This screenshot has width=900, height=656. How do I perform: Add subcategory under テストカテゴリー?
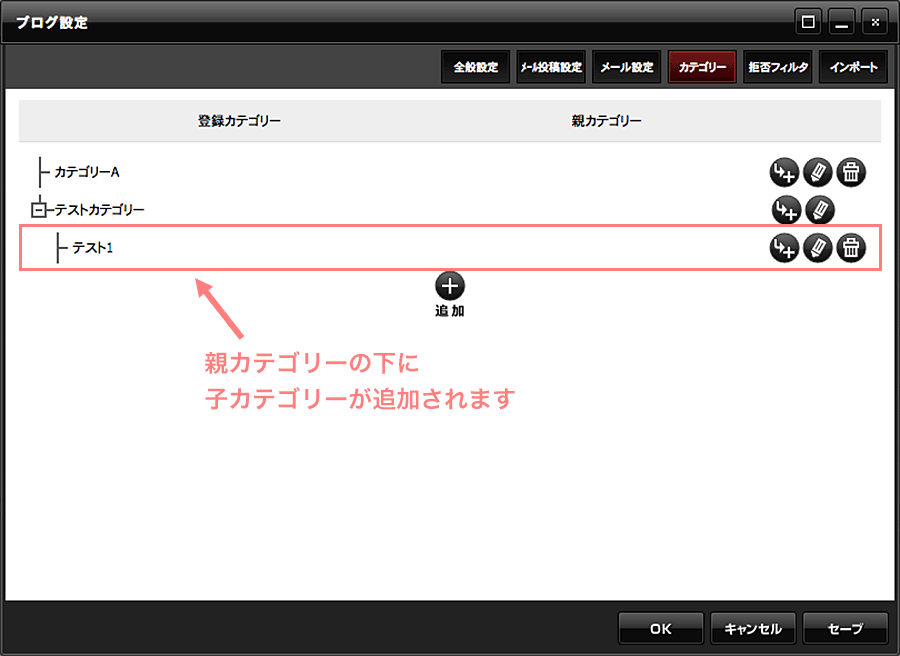pos(786,210)
